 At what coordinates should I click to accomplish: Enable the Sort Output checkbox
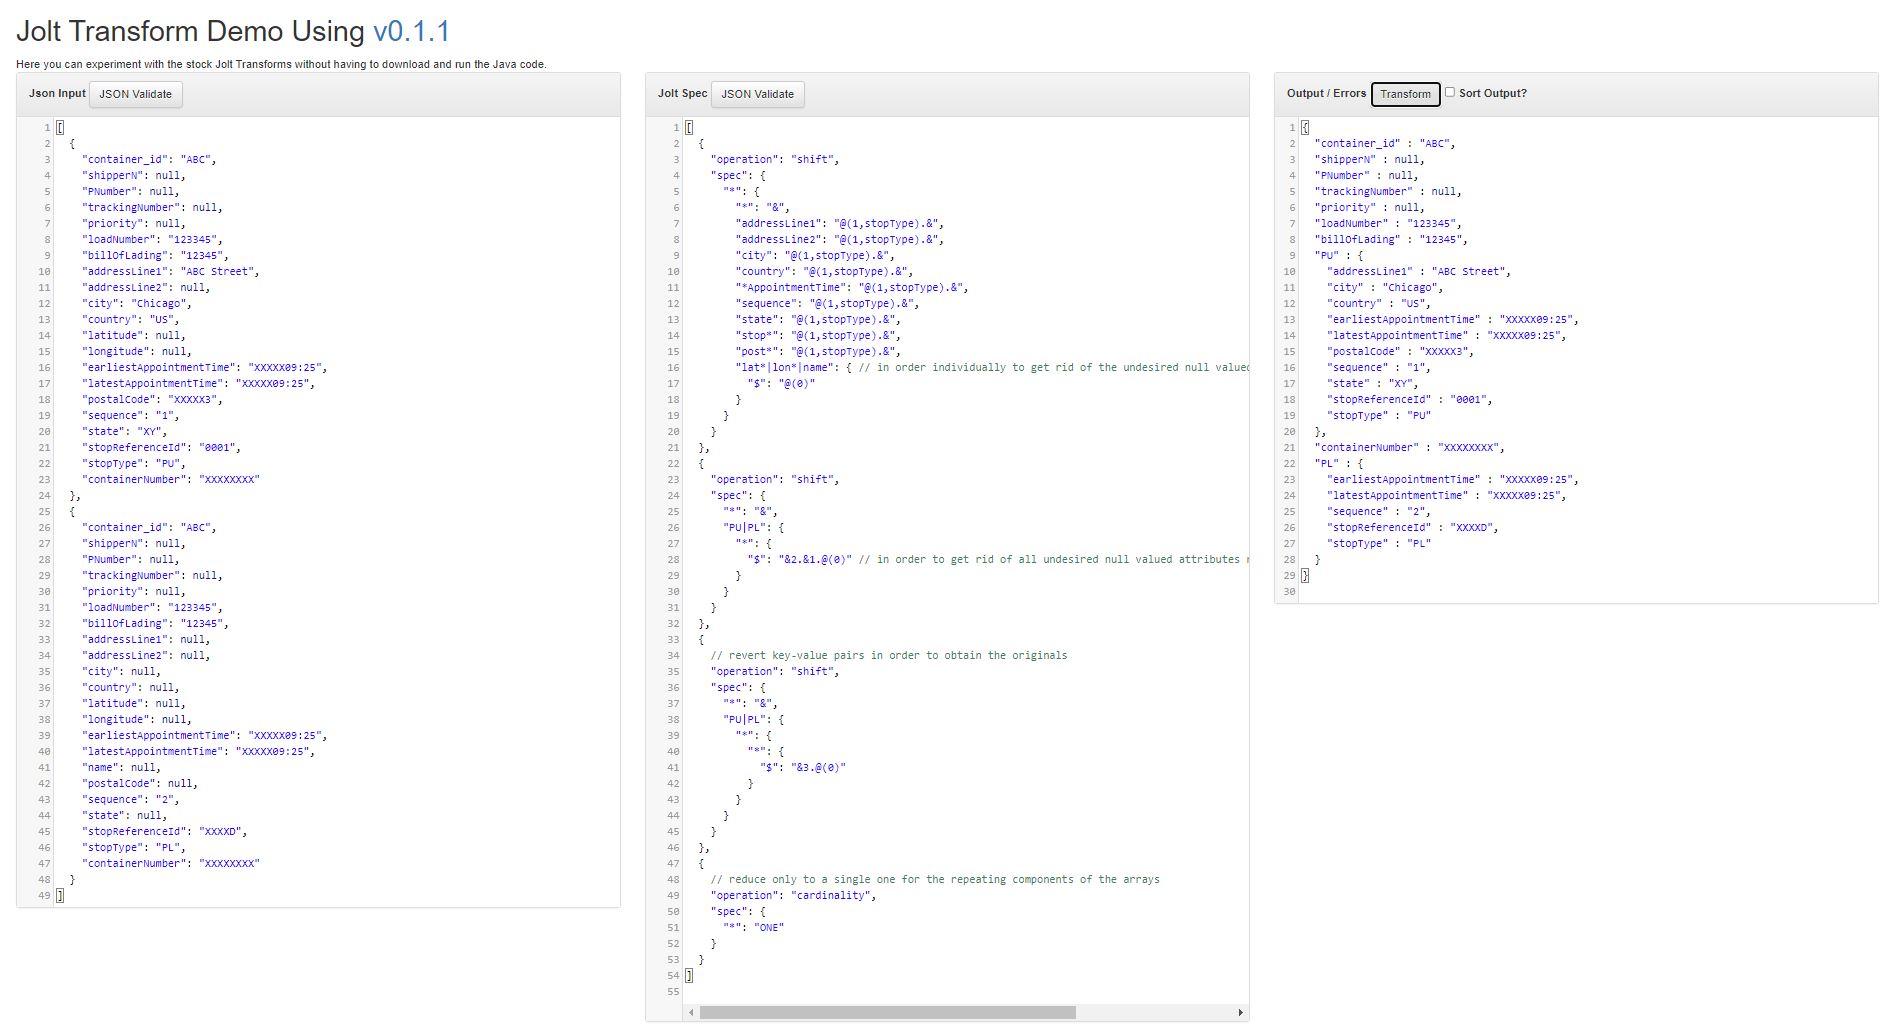pyautogui.click(x=1449, y=92)
